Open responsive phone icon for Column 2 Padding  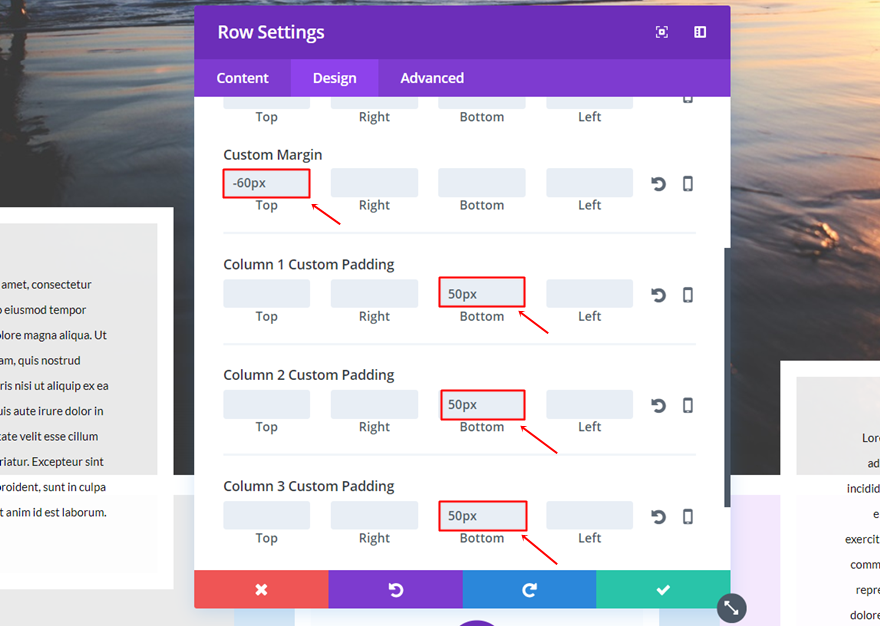(x=688, y=406)
